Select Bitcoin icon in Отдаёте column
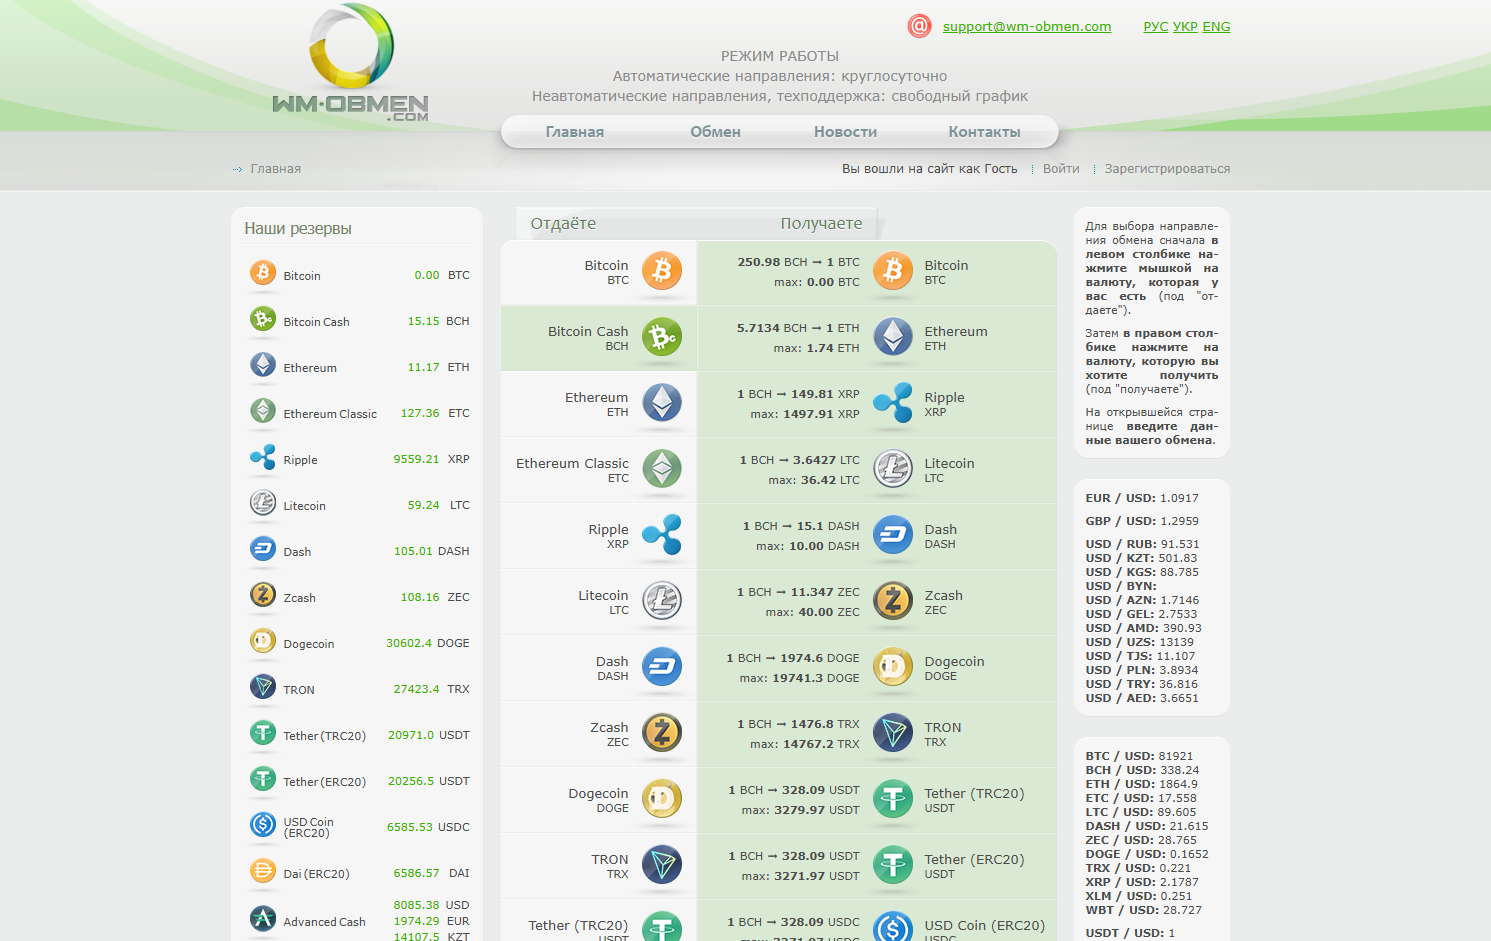 [x=662, y=271]
